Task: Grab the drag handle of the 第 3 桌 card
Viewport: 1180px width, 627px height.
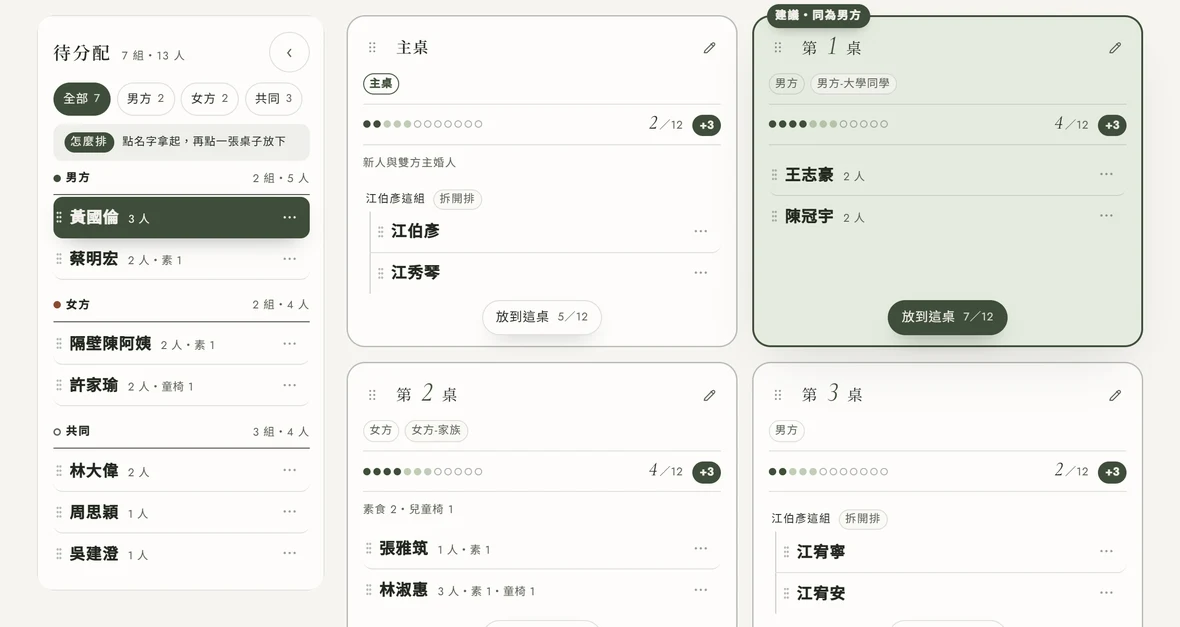Action: (x=777, y=394)
